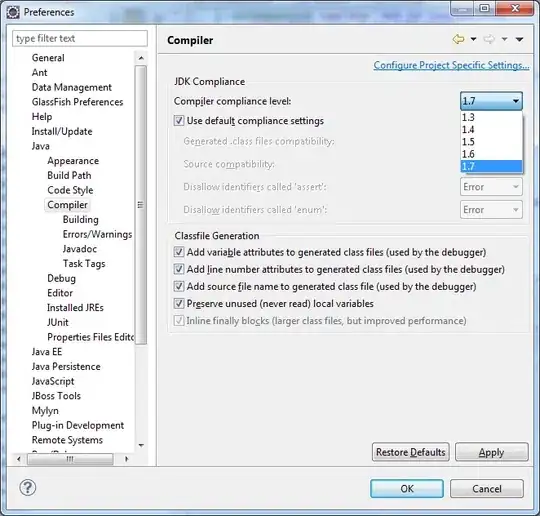Select Properties Files Editor tree item
Image resolution: width=540 pixels, height=516 pixels.
coord(90,337)
